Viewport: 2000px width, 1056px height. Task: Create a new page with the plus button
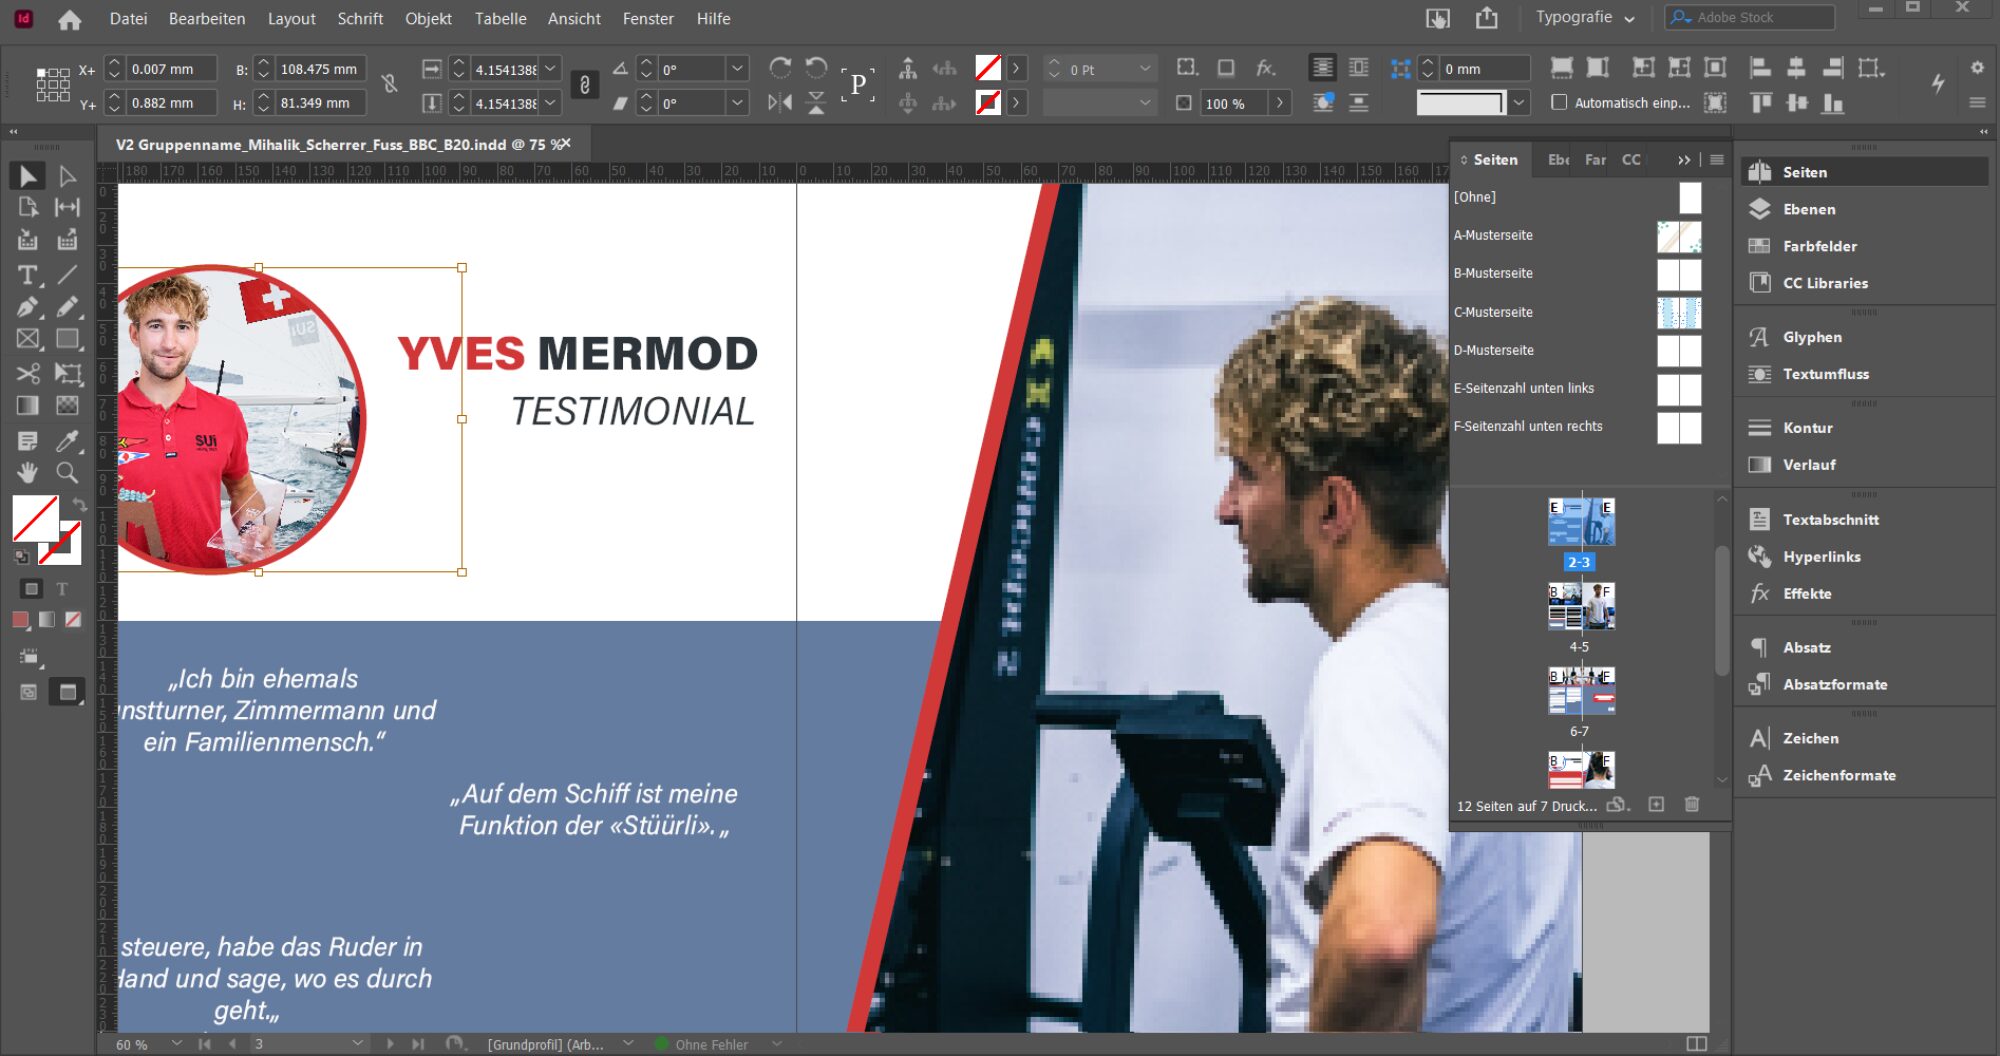(x=1654, y=804)
